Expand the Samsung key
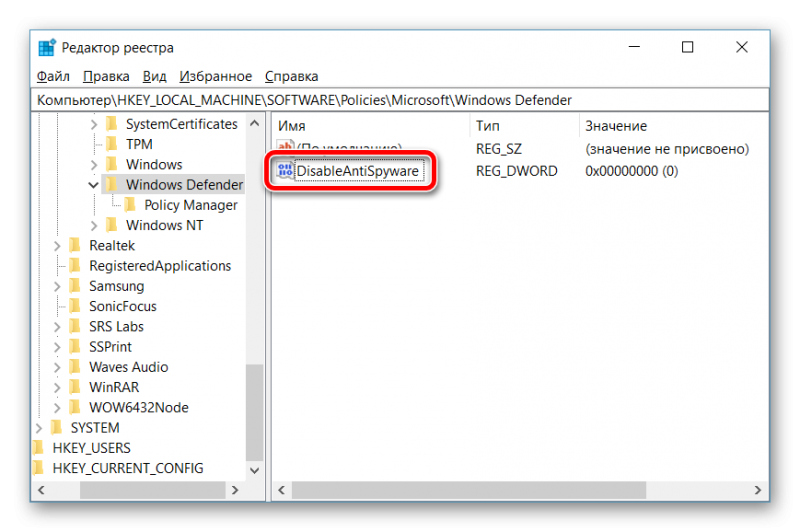 [57, 286]
